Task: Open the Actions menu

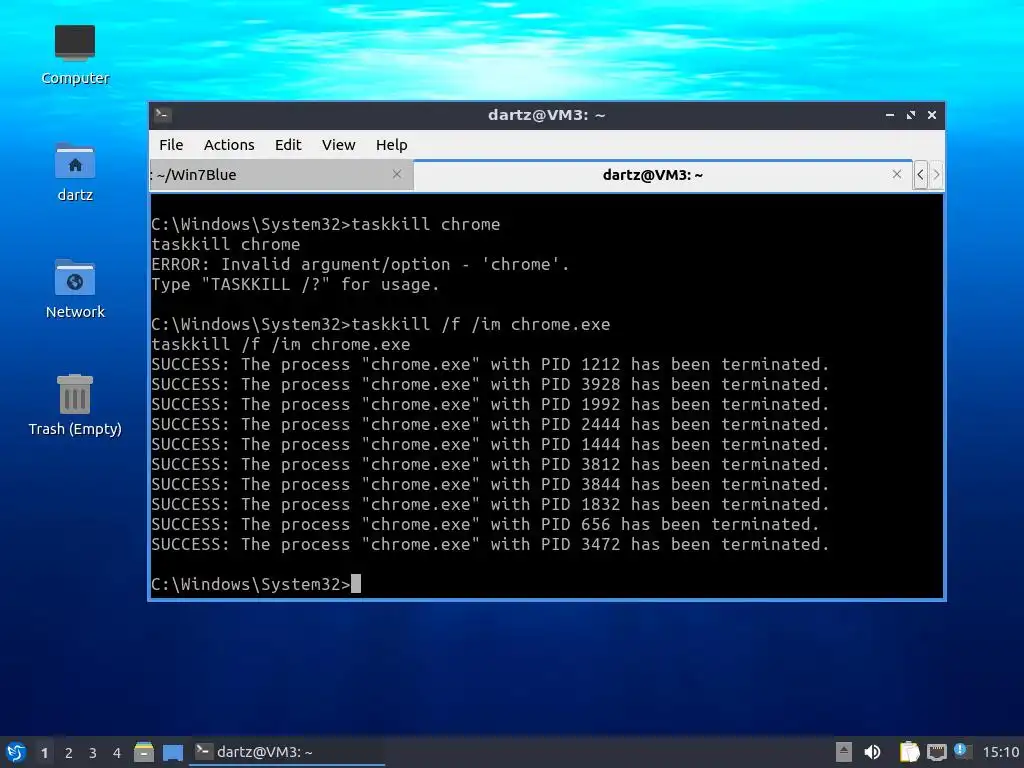Action: [x=229, y=145]
